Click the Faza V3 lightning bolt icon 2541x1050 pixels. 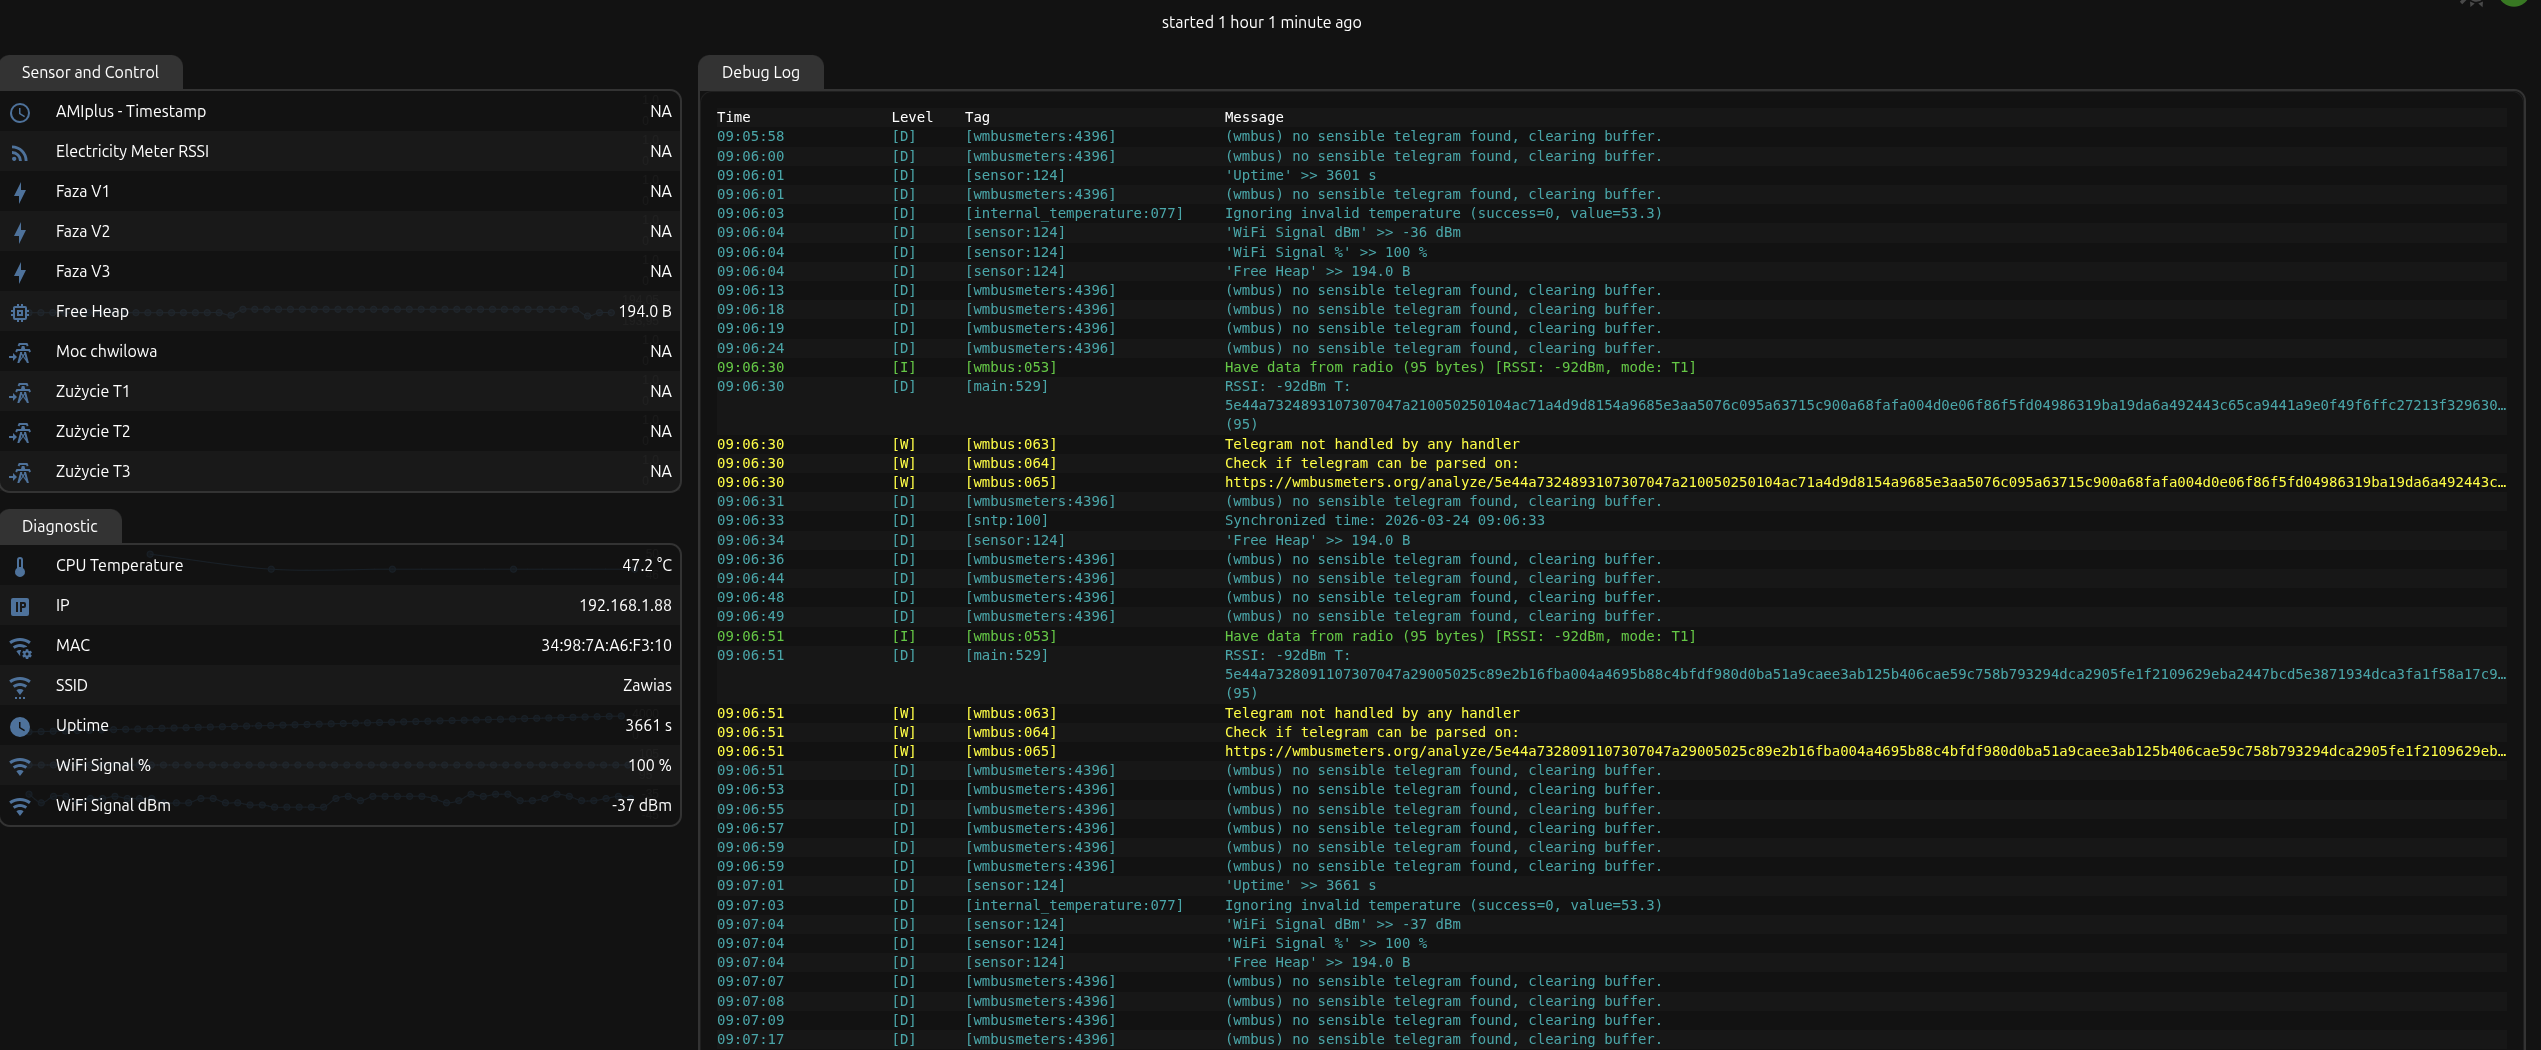tap(20, 273)
